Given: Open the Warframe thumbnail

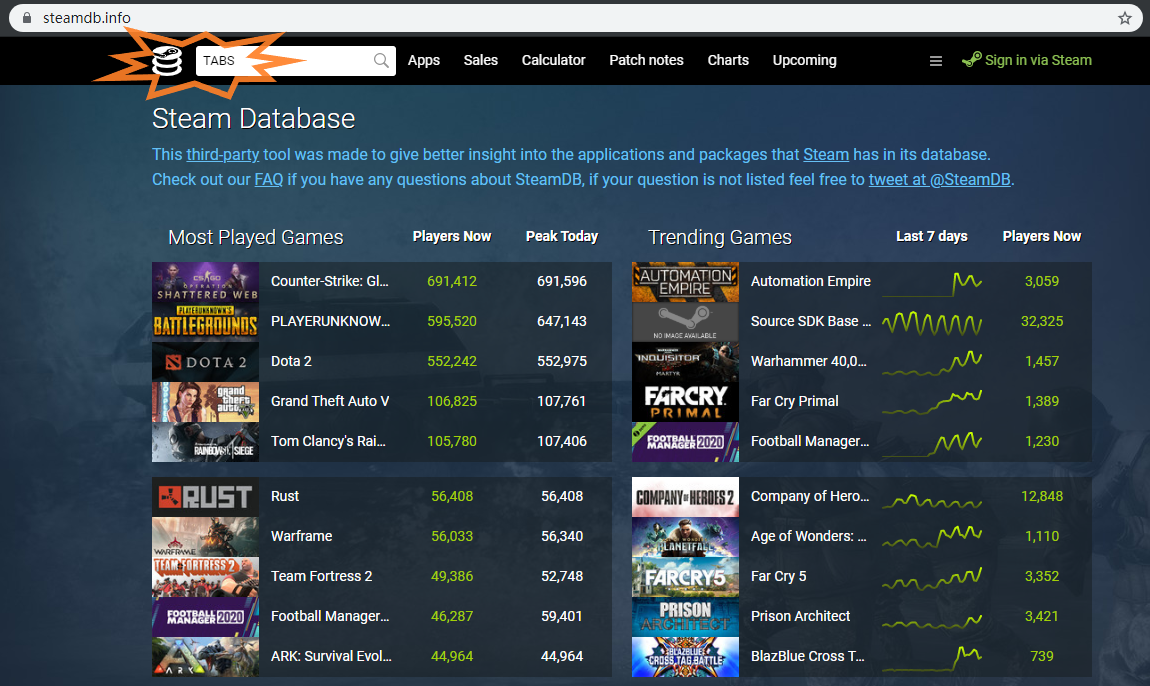Looking at the screenshot, I should pos(205,537).
